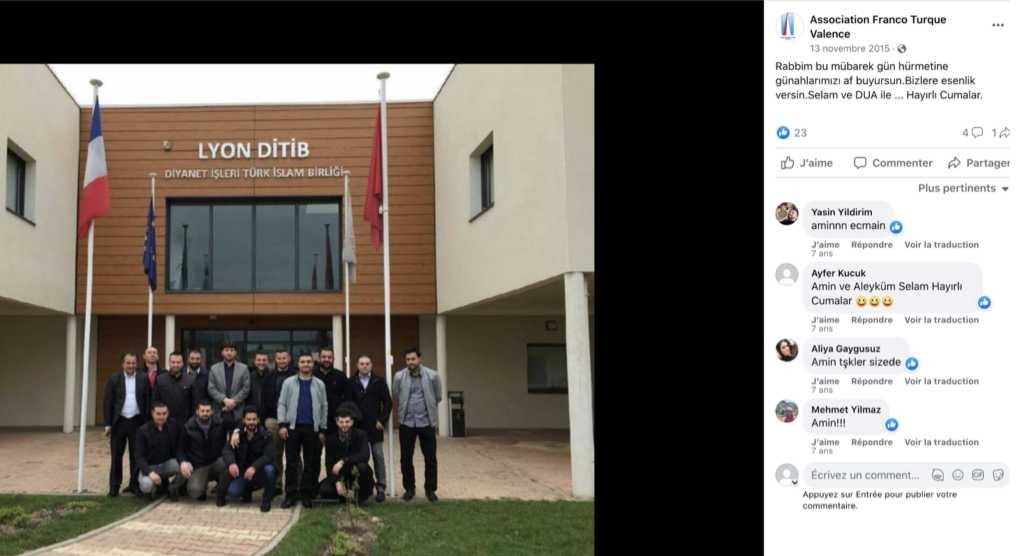
Task: View translation of Mehmet Yilmaz's comment
Action: pyautogui.click(x=941, y=442)
